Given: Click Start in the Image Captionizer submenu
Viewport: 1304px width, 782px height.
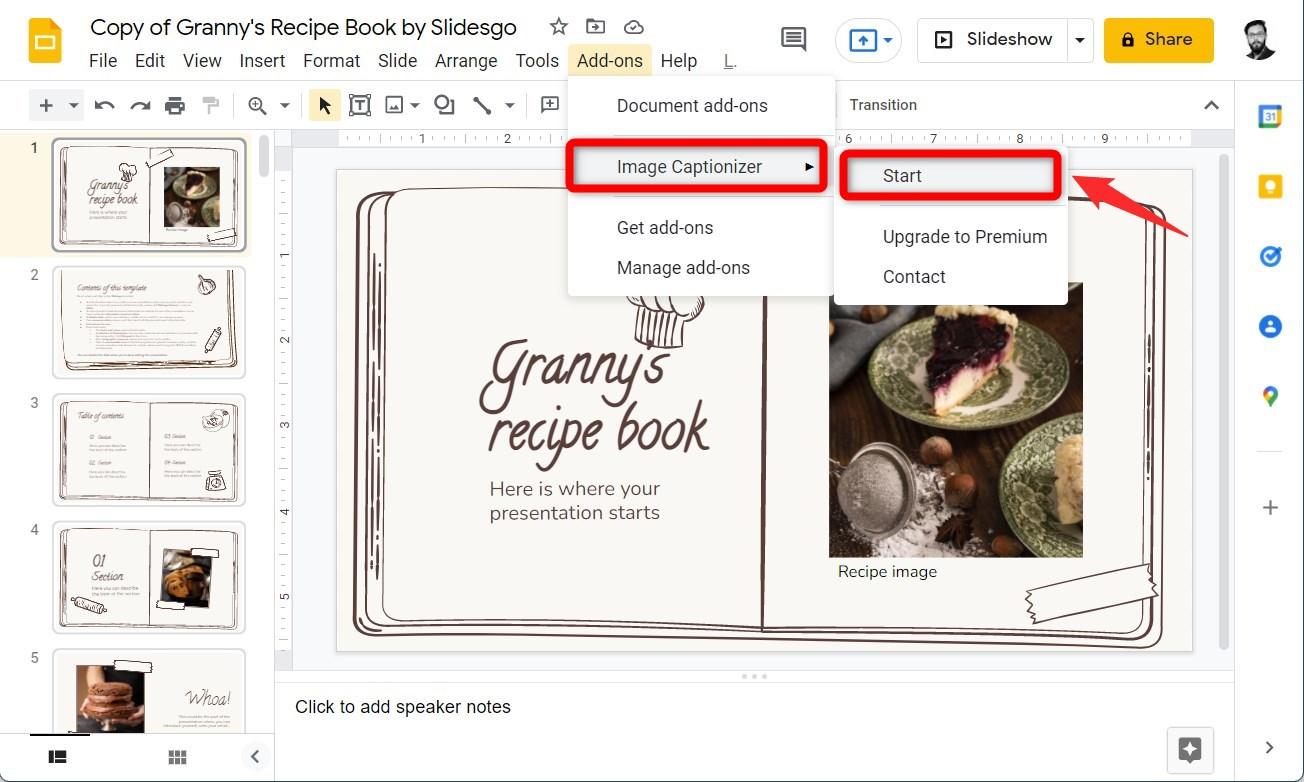Looking at the screenshot, I should [x=901, y=175].
